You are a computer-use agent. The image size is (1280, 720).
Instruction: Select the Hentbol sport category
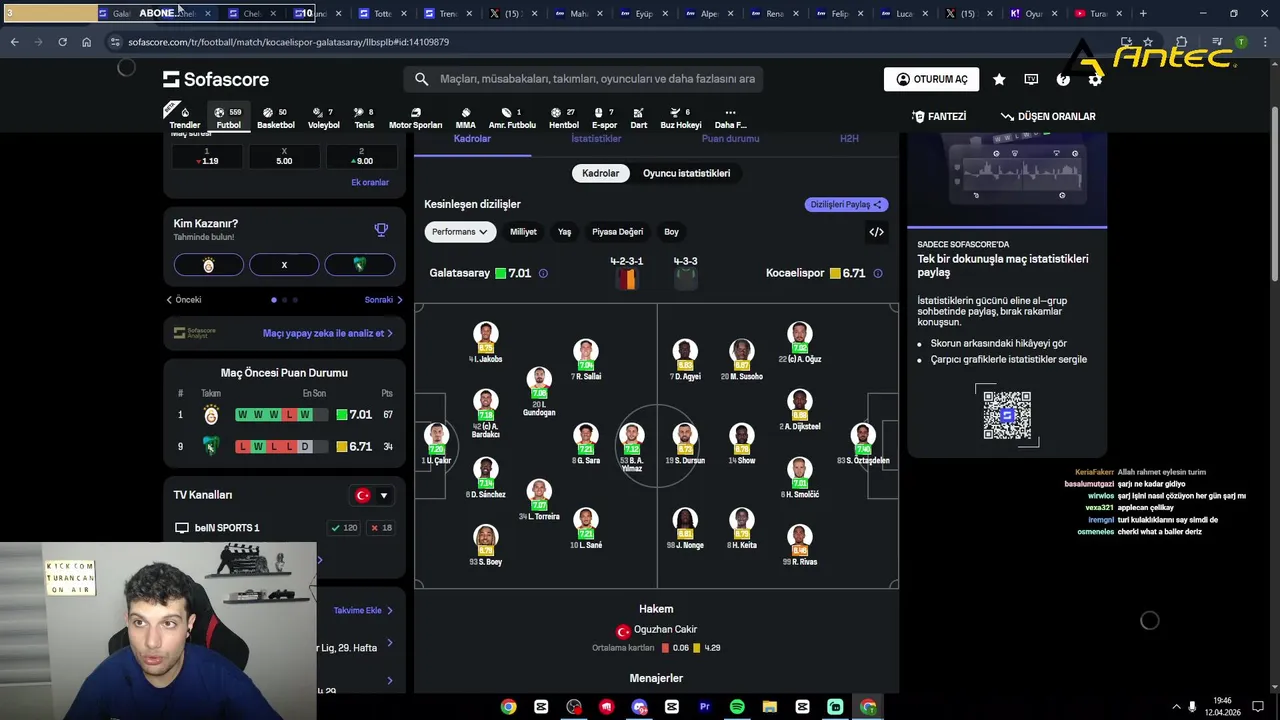tap(563, 118)
